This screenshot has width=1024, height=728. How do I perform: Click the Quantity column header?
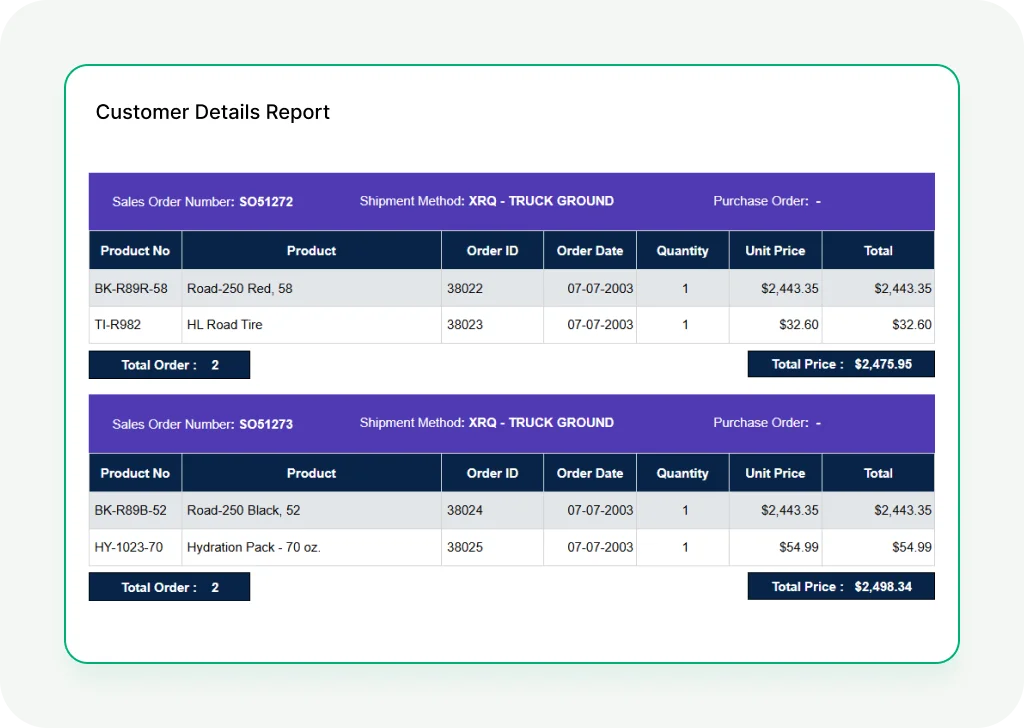point(682,250)
